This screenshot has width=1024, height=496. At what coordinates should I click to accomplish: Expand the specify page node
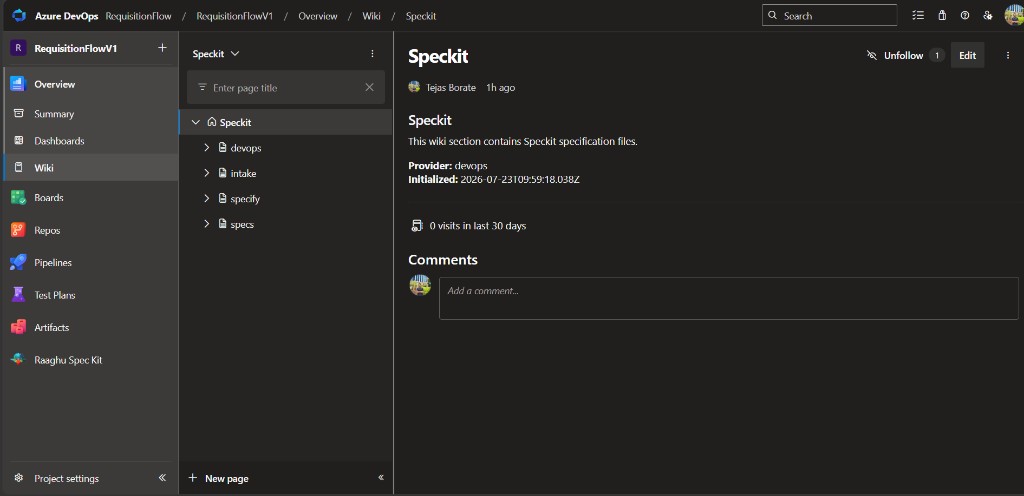point(206,198)
